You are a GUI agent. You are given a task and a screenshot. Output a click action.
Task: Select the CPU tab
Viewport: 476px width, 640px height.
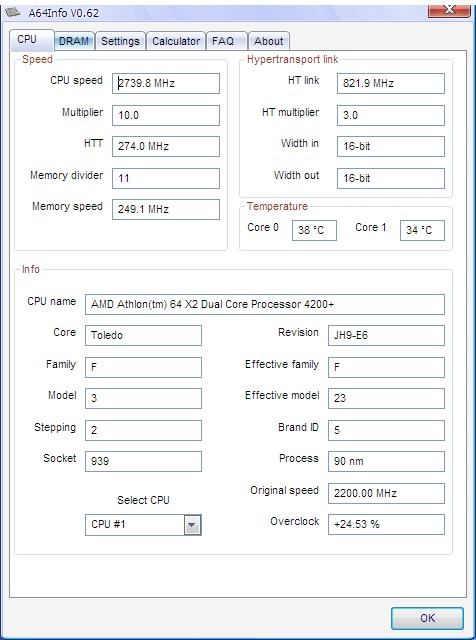(x=32, y=40)
